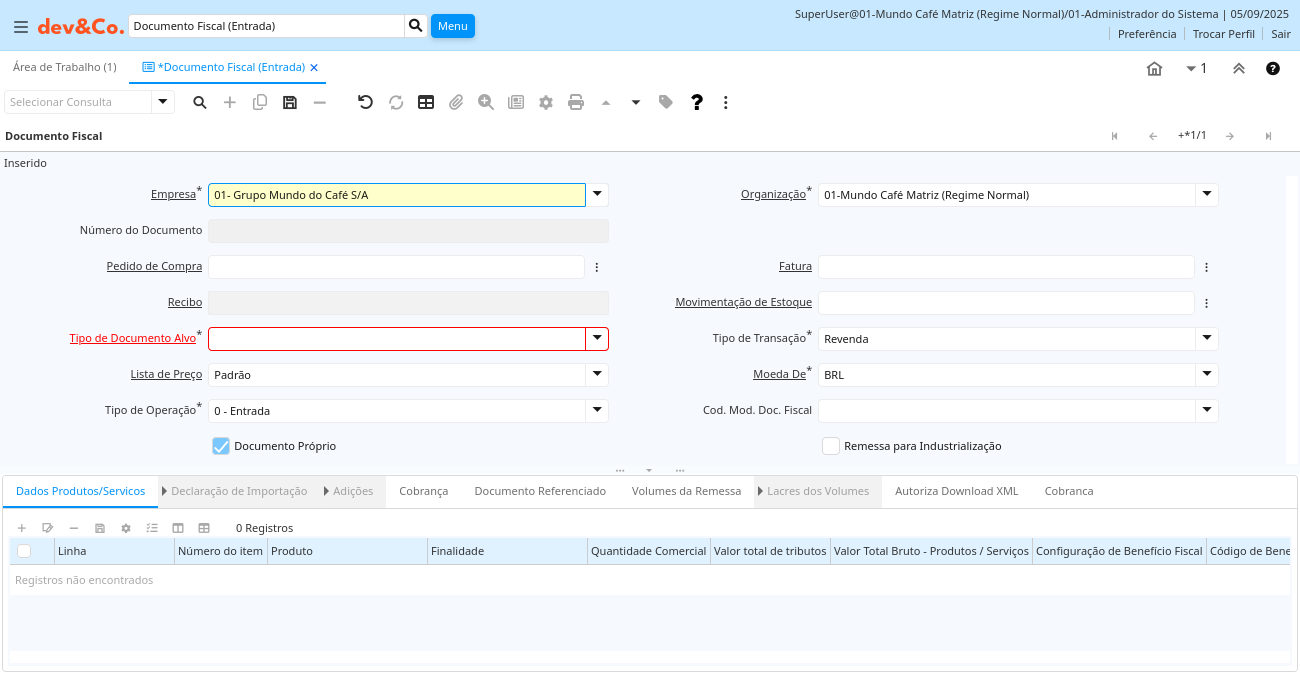
Task: Click the save record floppy disk icon
Action: click(290, 102)
